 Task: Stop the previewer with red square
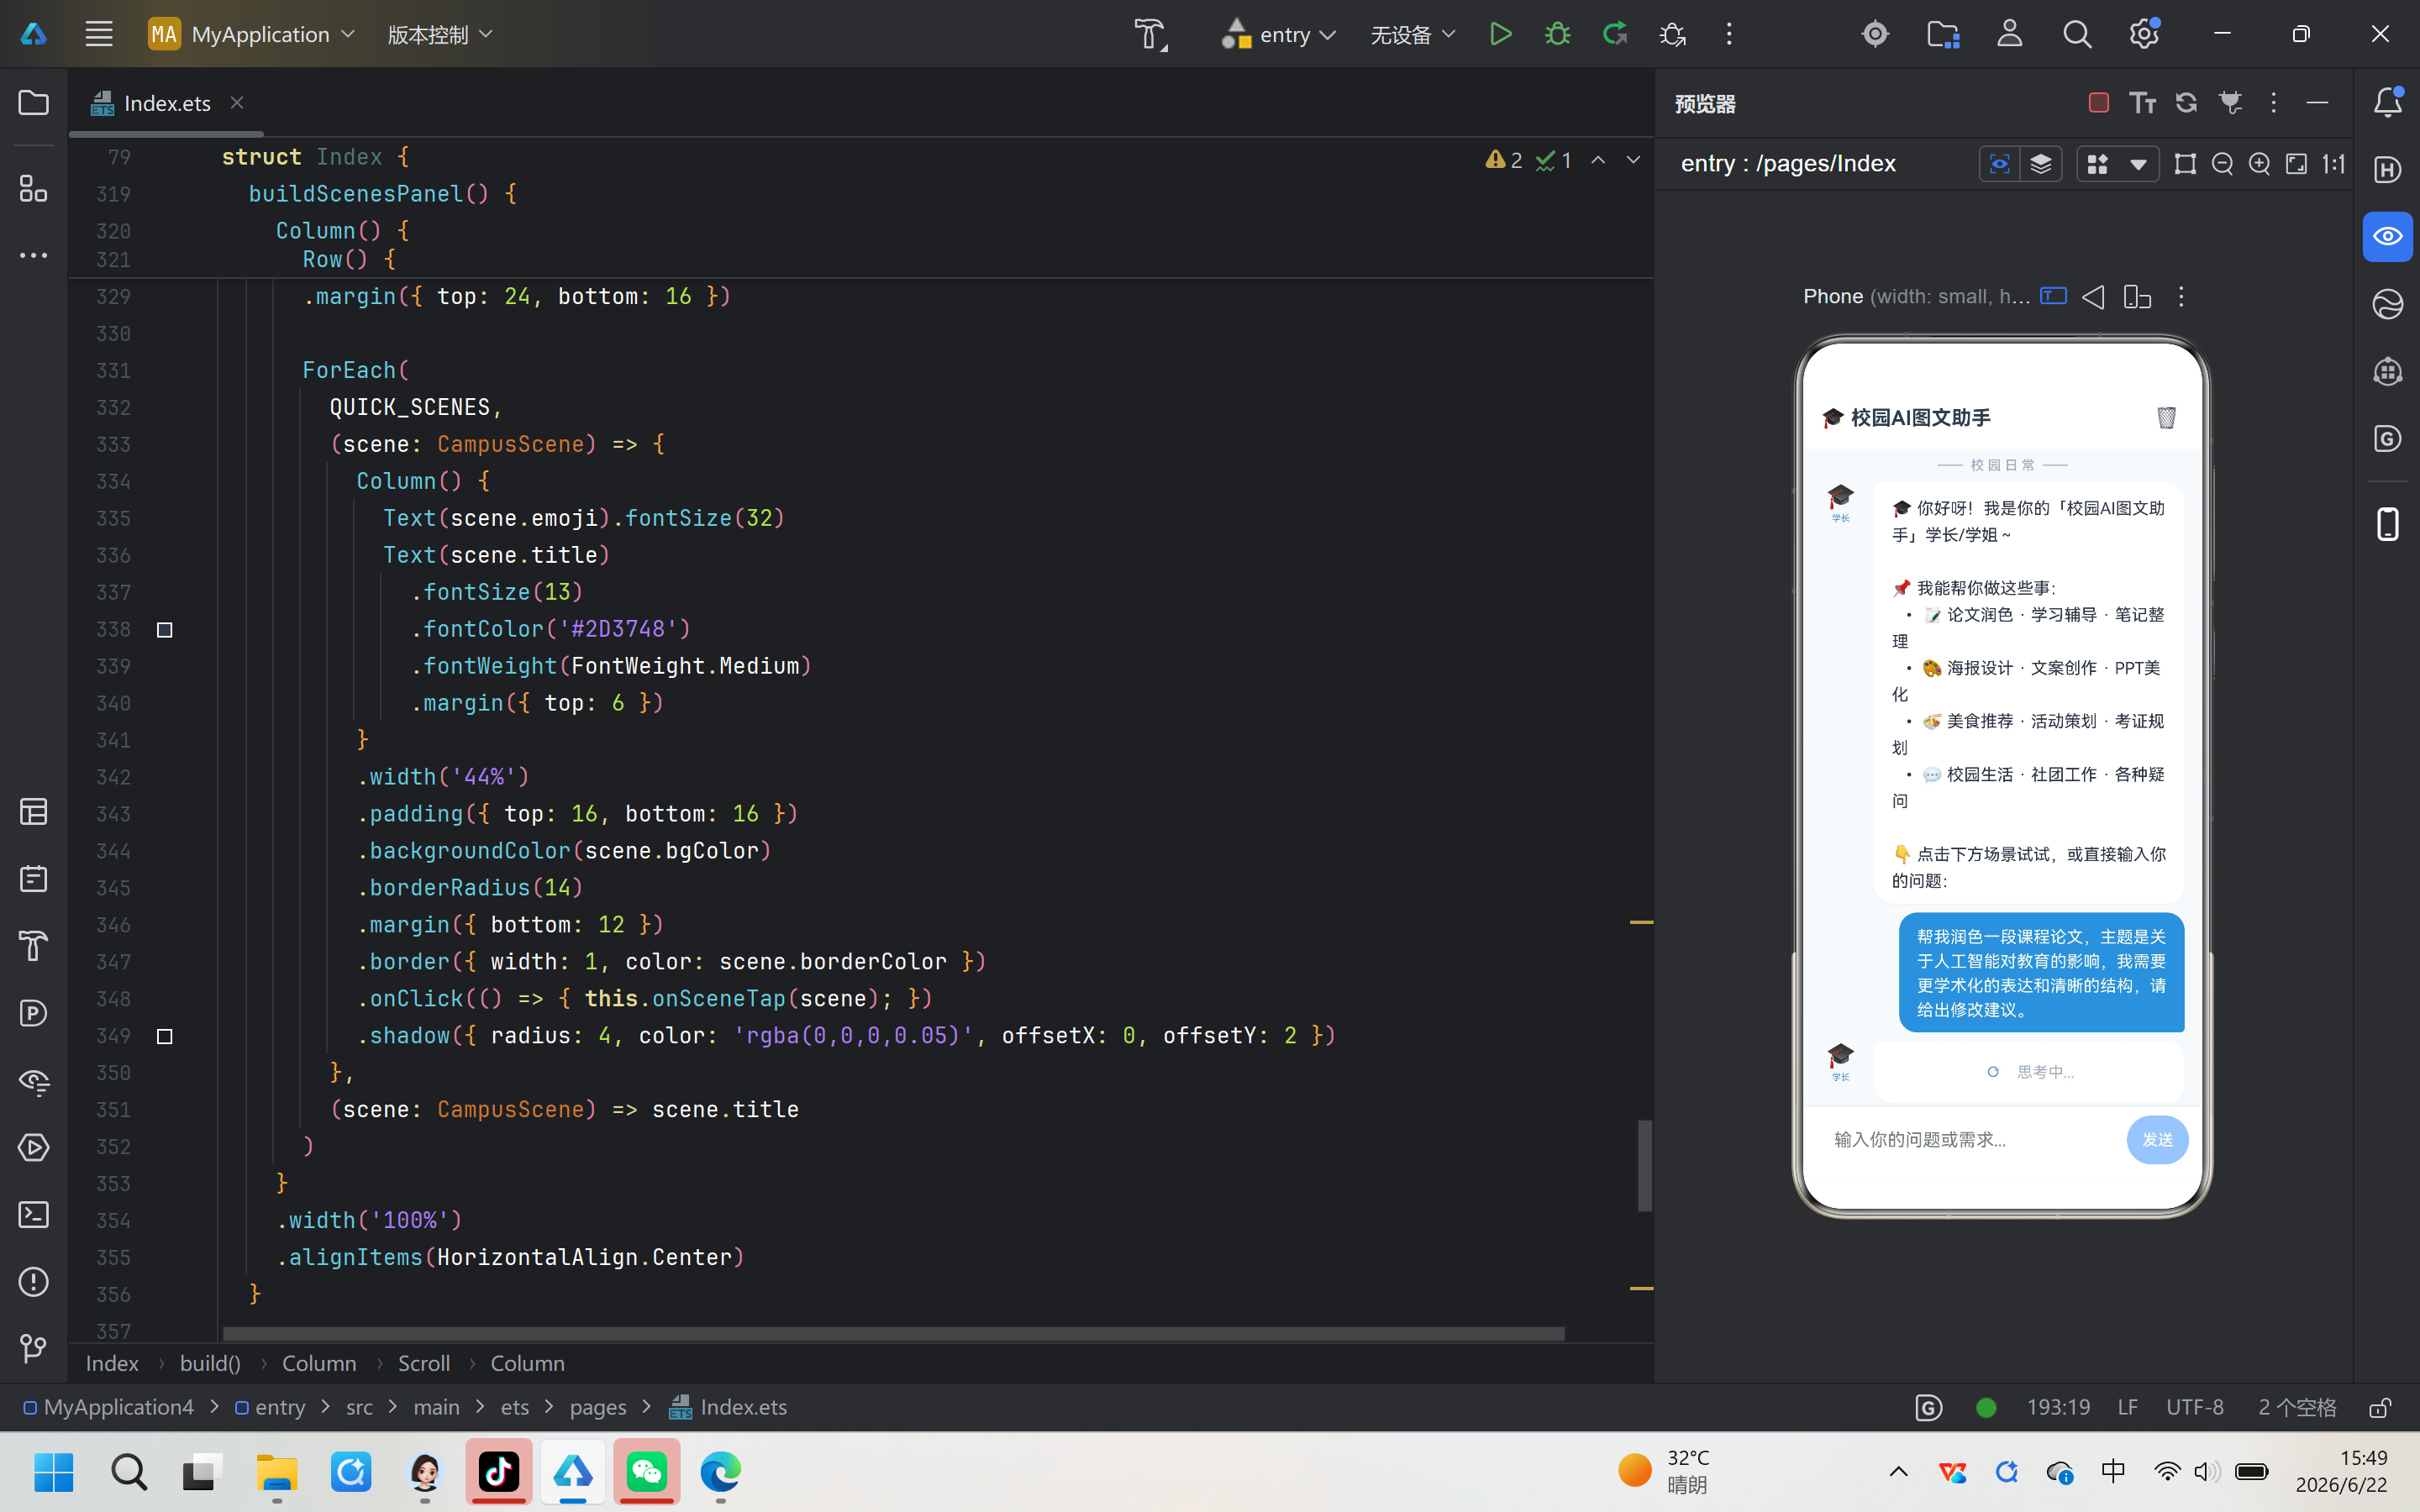click(2099, 103)
